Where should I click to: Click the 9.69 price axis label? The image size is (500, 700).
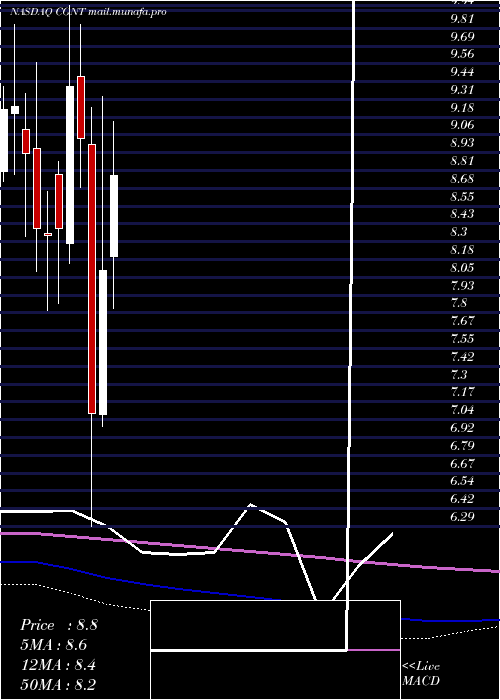point(462,37)
